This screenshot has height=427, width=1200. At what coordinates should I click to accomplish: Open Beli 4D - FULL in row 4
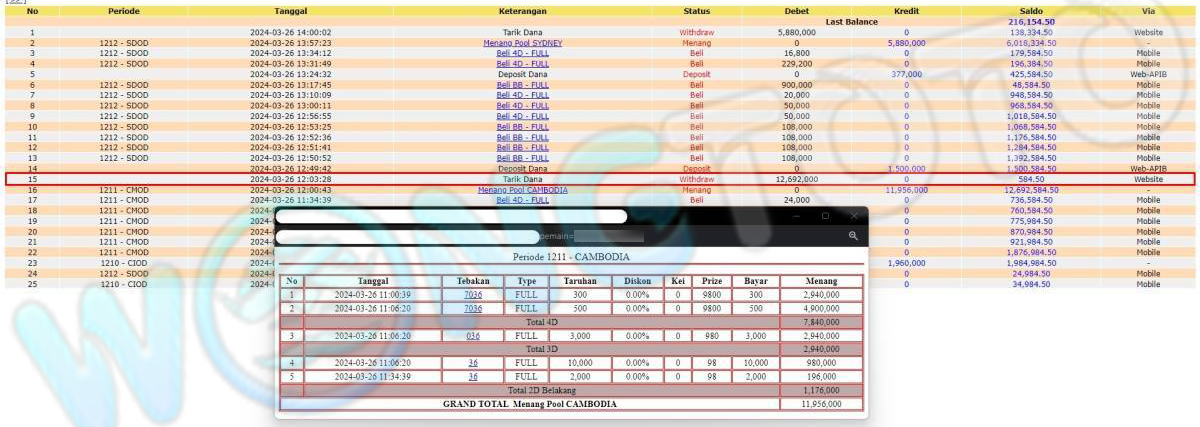[x=522, y=64]
